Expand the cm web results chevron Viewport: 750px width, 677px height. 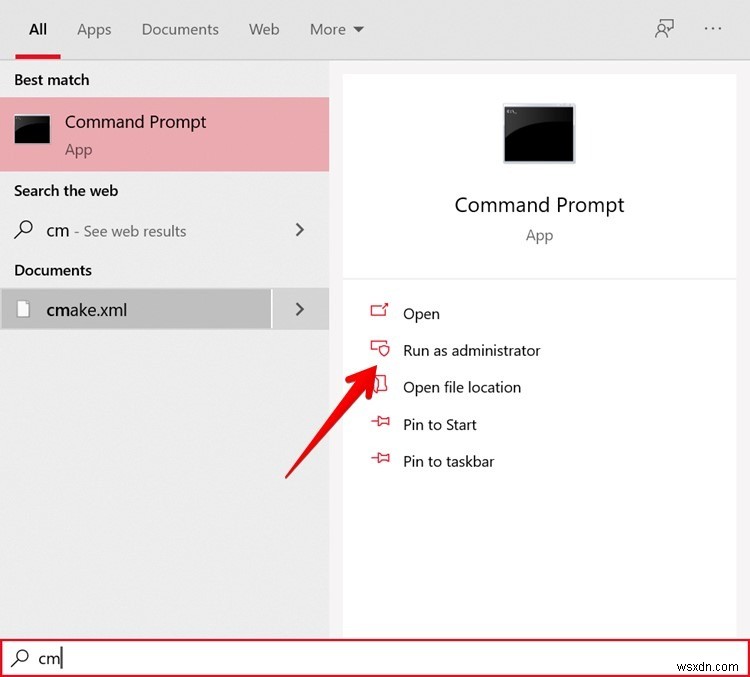pos(300,230)
